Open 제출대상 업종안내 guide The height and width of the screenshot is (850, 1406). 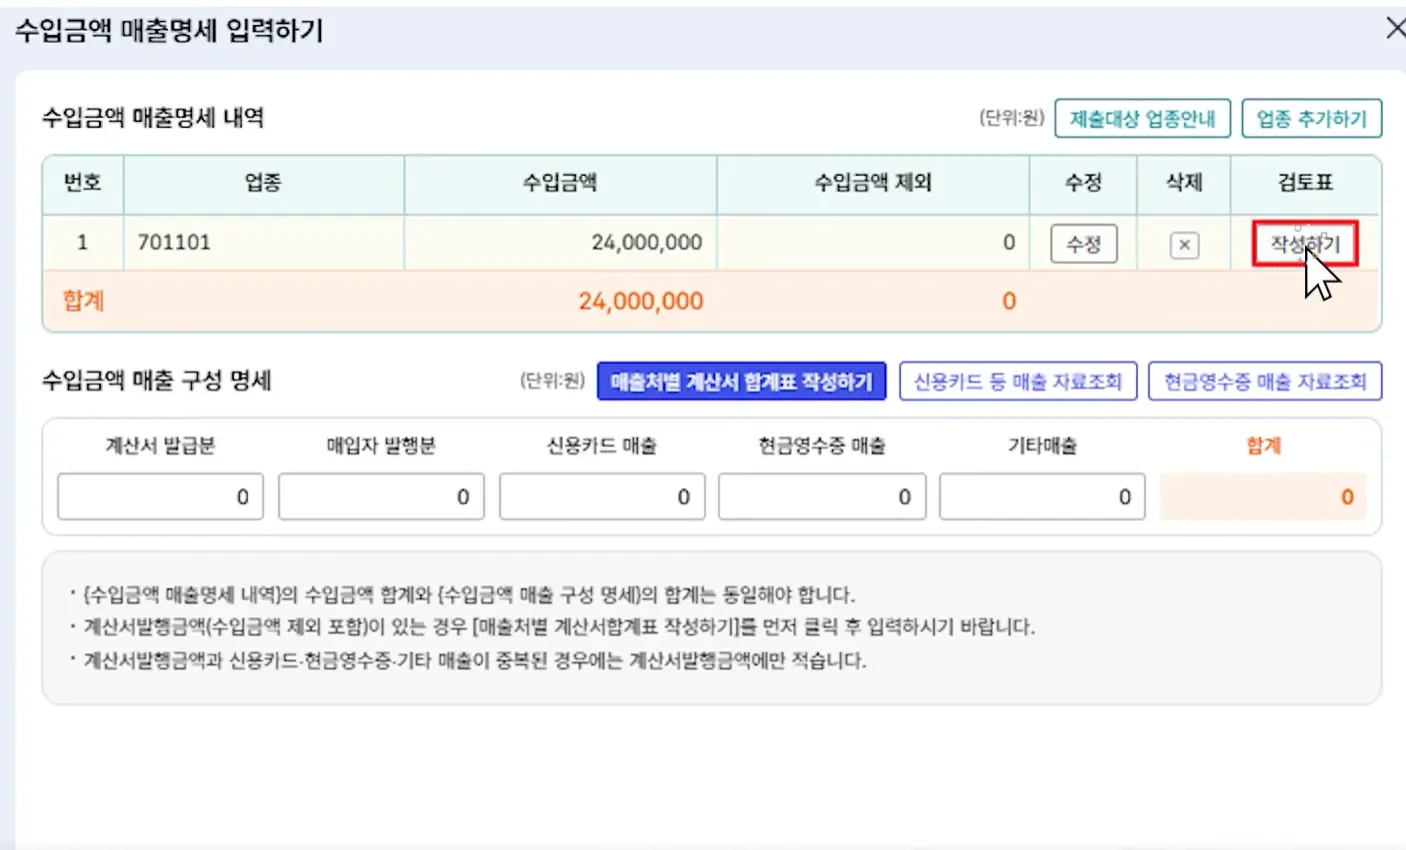coord(1142,119)
